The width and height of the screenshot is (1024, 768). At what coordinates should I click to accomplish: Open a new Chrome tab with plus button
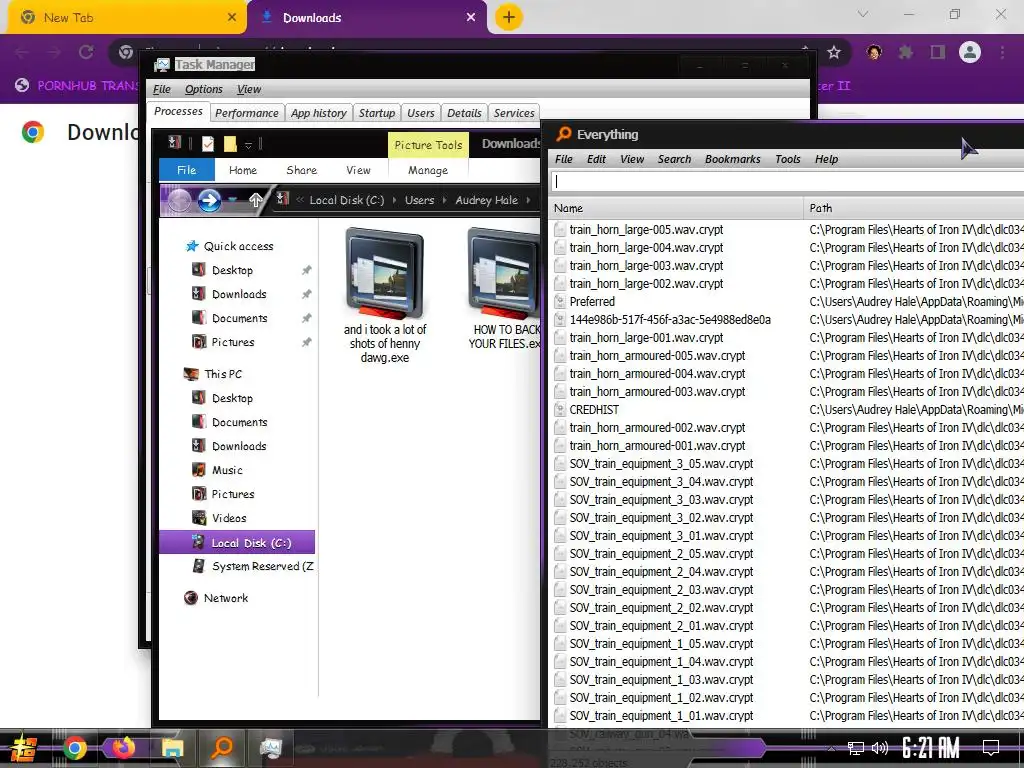(x=509, y=17)
